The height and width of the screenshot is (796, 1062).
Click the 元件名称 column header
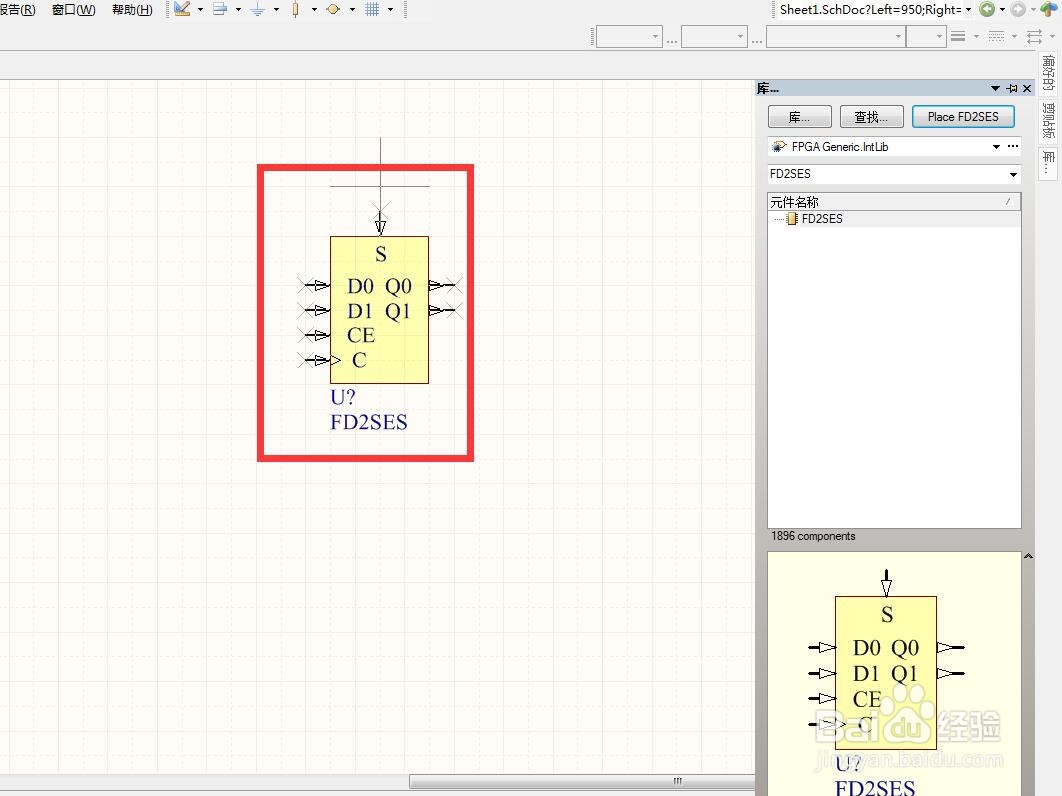pyautogui.click(x=893, y=202)
